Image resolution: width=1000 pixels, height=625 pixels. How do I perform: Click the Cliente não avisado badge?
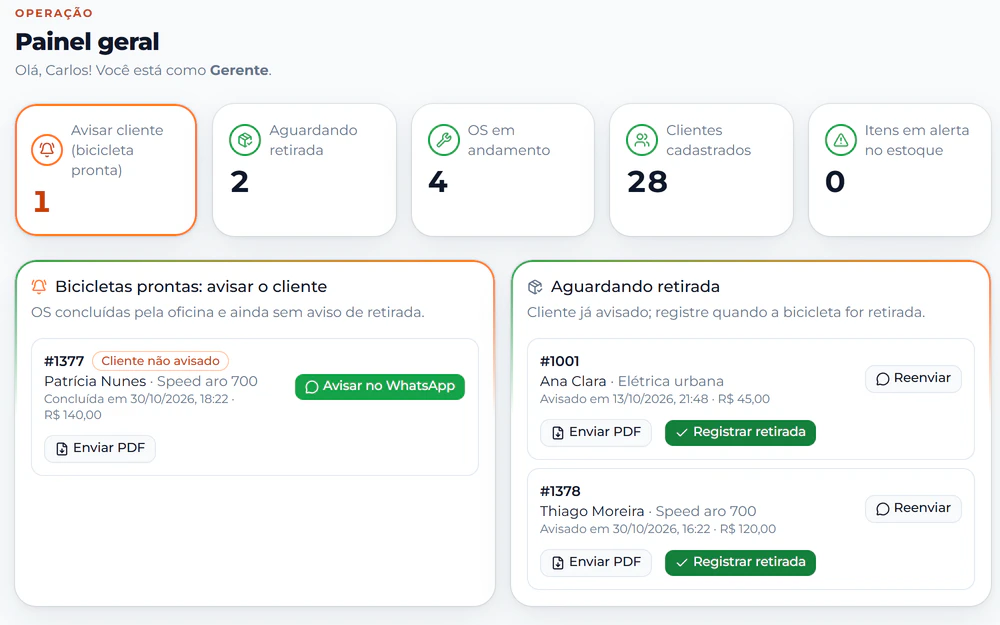pos(161,361)
